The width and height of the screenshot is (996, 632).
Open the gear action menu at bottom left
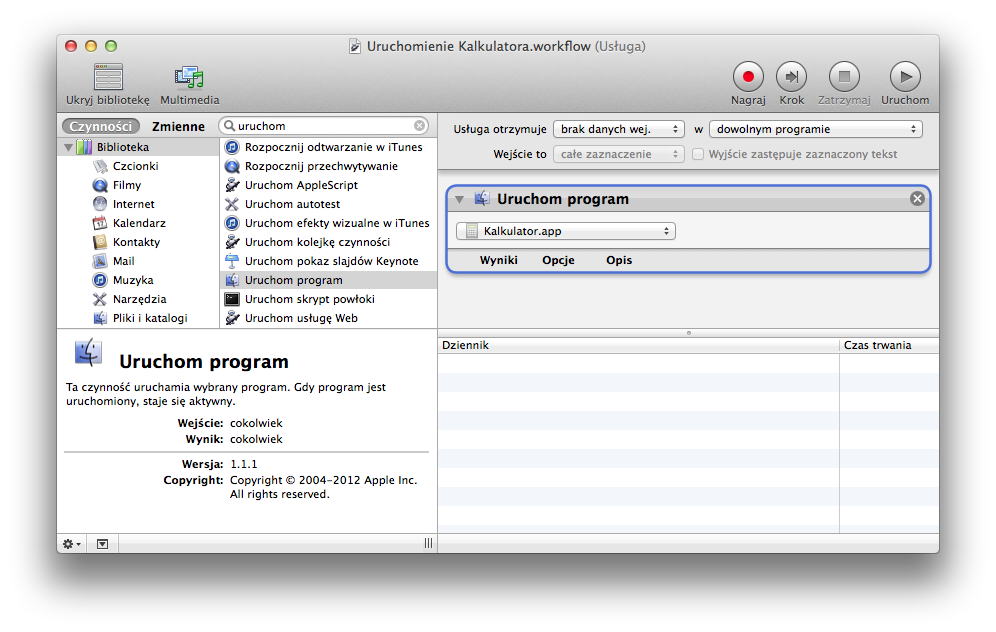click(67, 543)
